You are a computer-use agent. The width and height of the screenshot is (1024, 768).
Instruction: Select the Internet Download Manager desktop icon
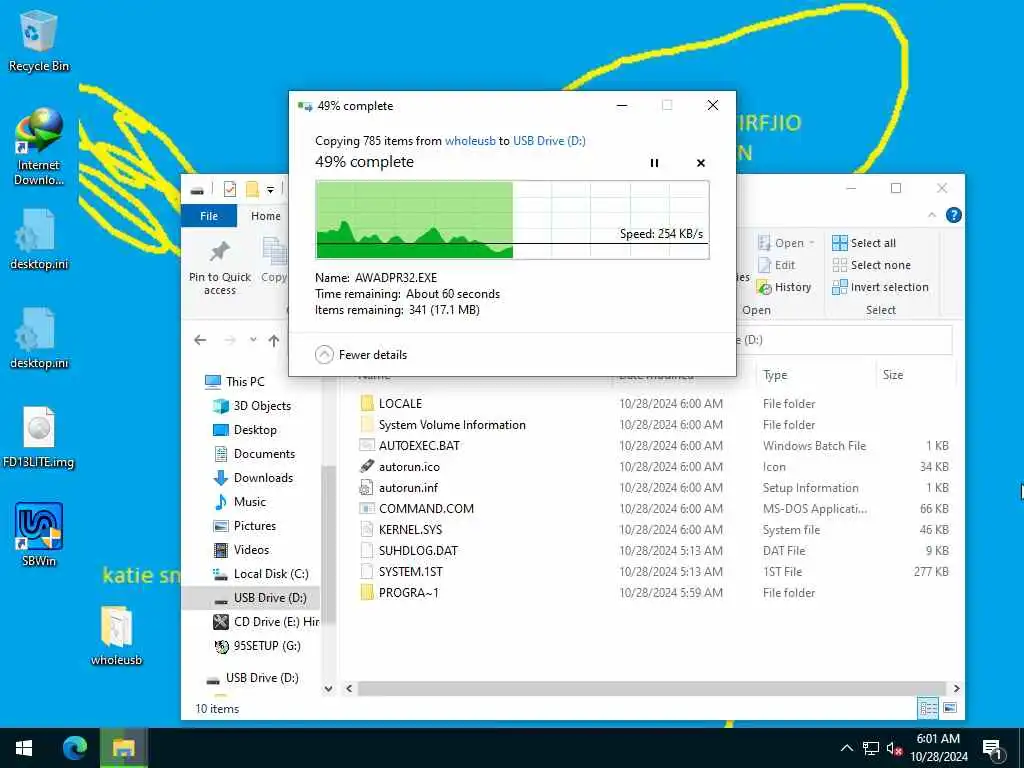coord(39,147)
